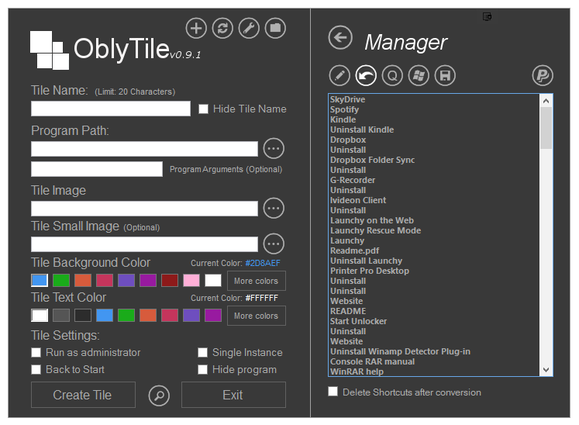Select white background color swatch
The image size is (579, 425).
(213, 281)
